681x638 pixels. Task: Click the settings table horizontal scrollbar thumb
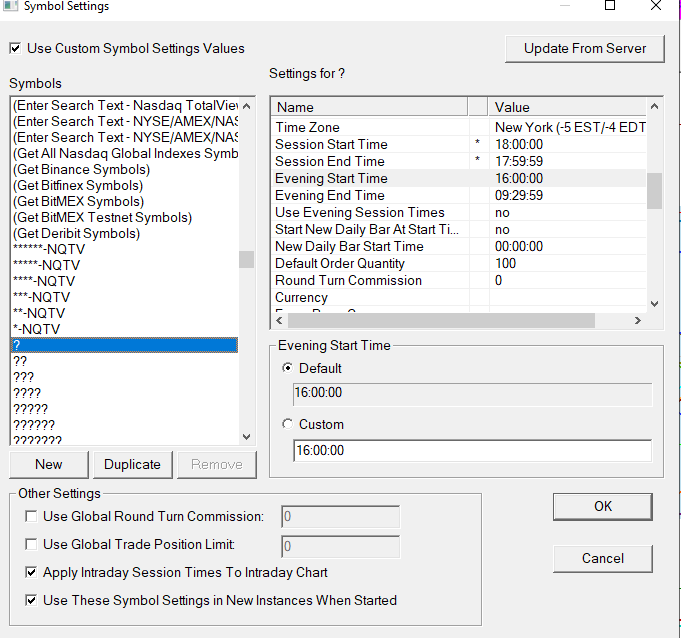[x=441, y=321]
